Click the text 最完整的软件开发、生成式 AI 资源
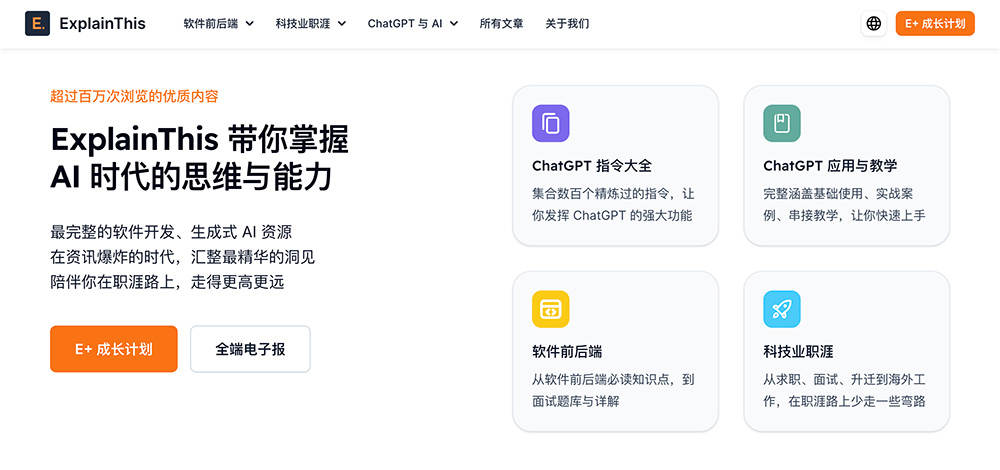Screen dimensions: 1000x470 point(171,232)
